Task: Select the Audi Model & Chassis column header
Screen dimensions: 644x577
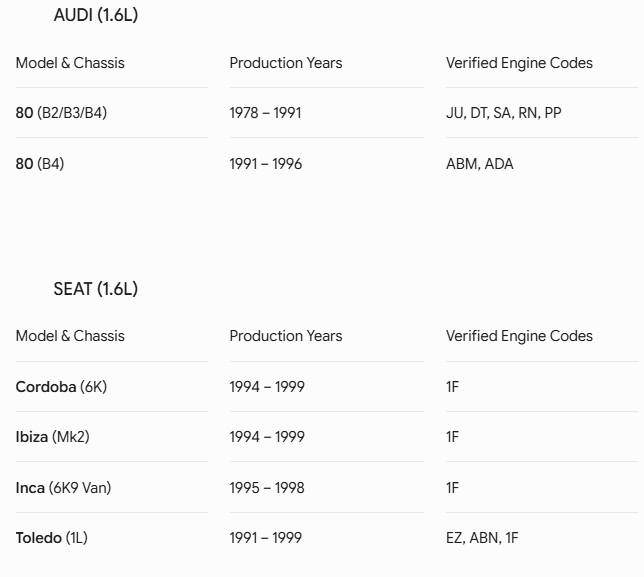Action: [x=70, y=63]
